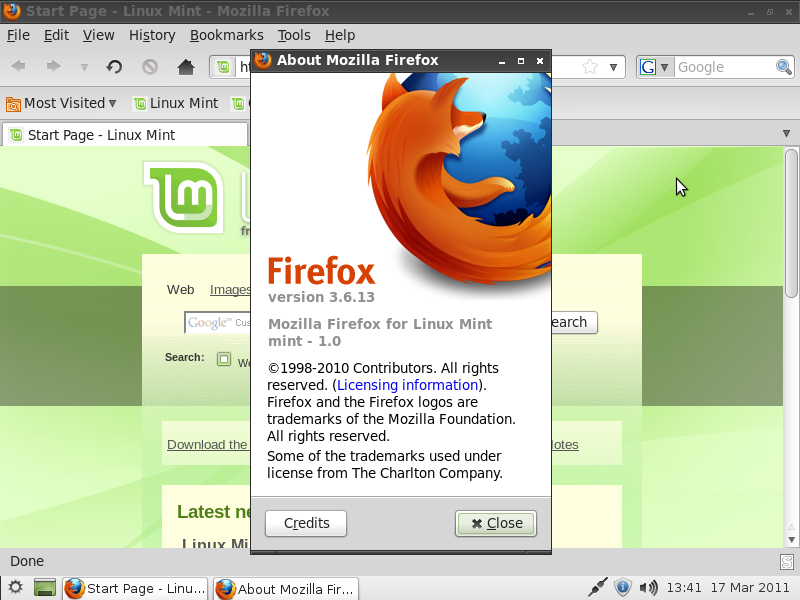Screen dimensions: 800x600
Task: Click the volume speaker icon in the tray
Action: point(648,587)
